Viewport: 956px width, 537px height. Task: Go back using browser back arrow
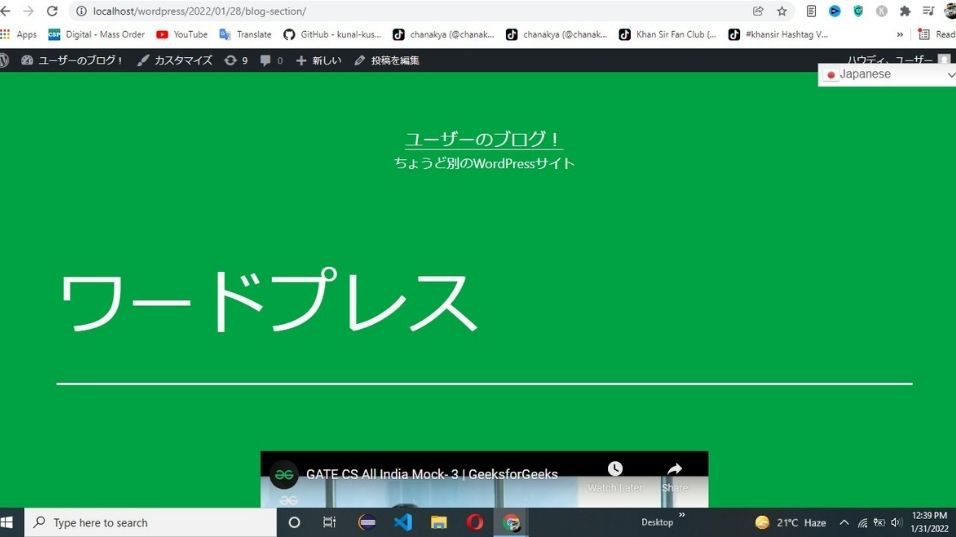tap(5, 11)
